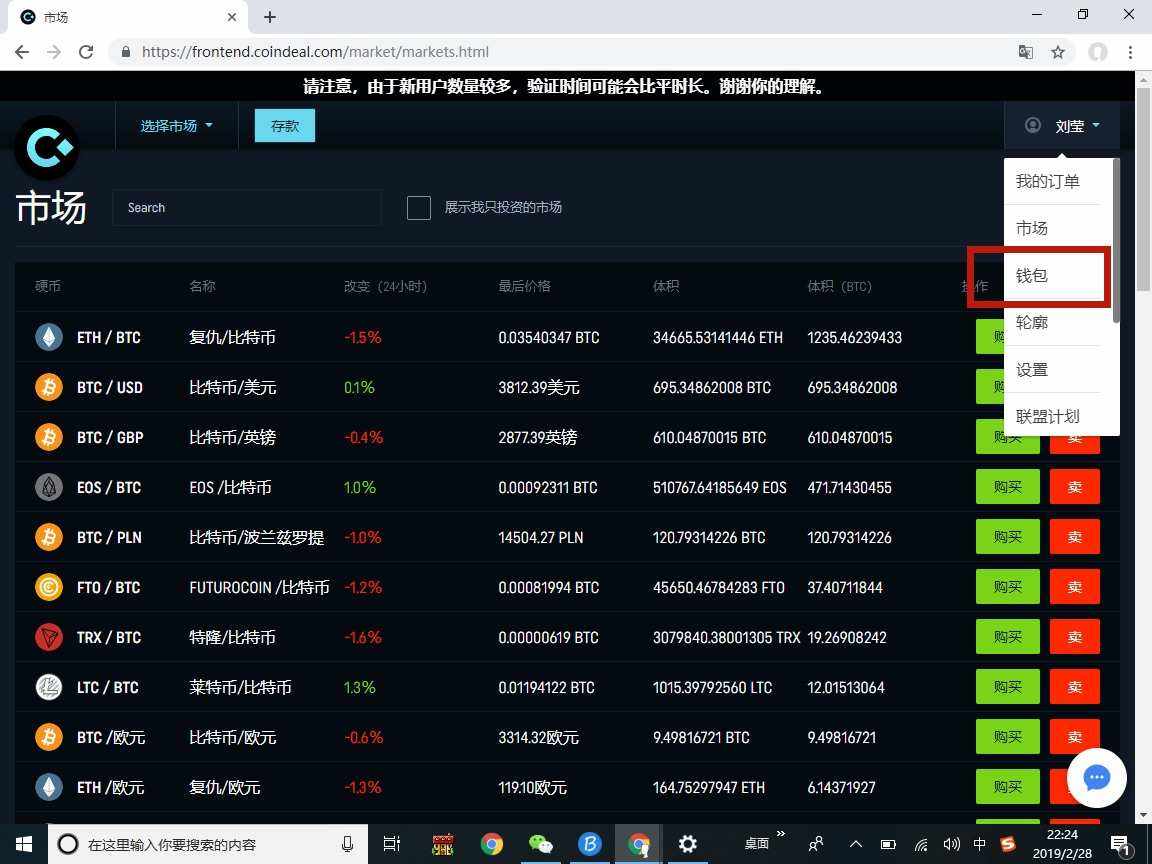
Task: Click the BTC / USD Bitcoin coin icon
Action: pyautogui.click(x=49, y=387)
